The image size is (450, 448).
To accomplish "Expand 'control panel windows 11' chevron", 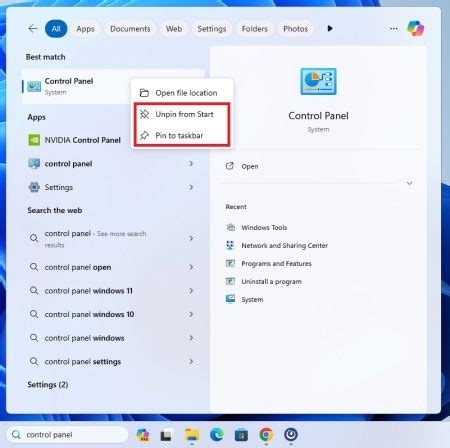I will pos(191,291).
